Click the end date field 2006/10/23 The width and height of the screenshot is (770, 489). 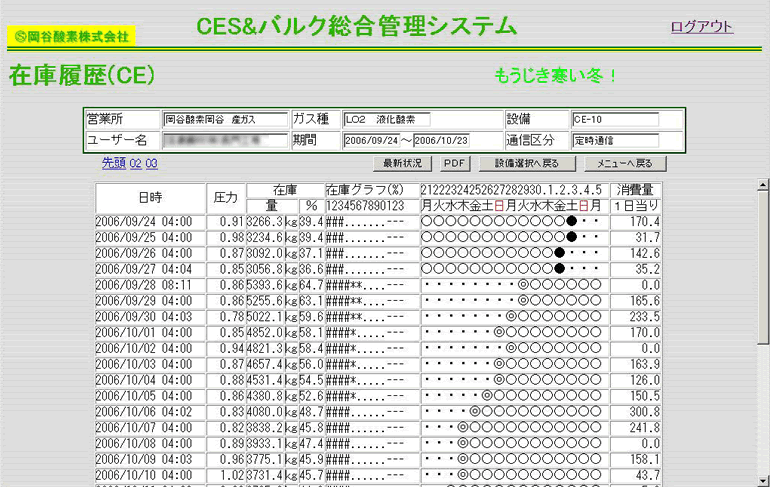pyautogui.click(x=441, y=140)
